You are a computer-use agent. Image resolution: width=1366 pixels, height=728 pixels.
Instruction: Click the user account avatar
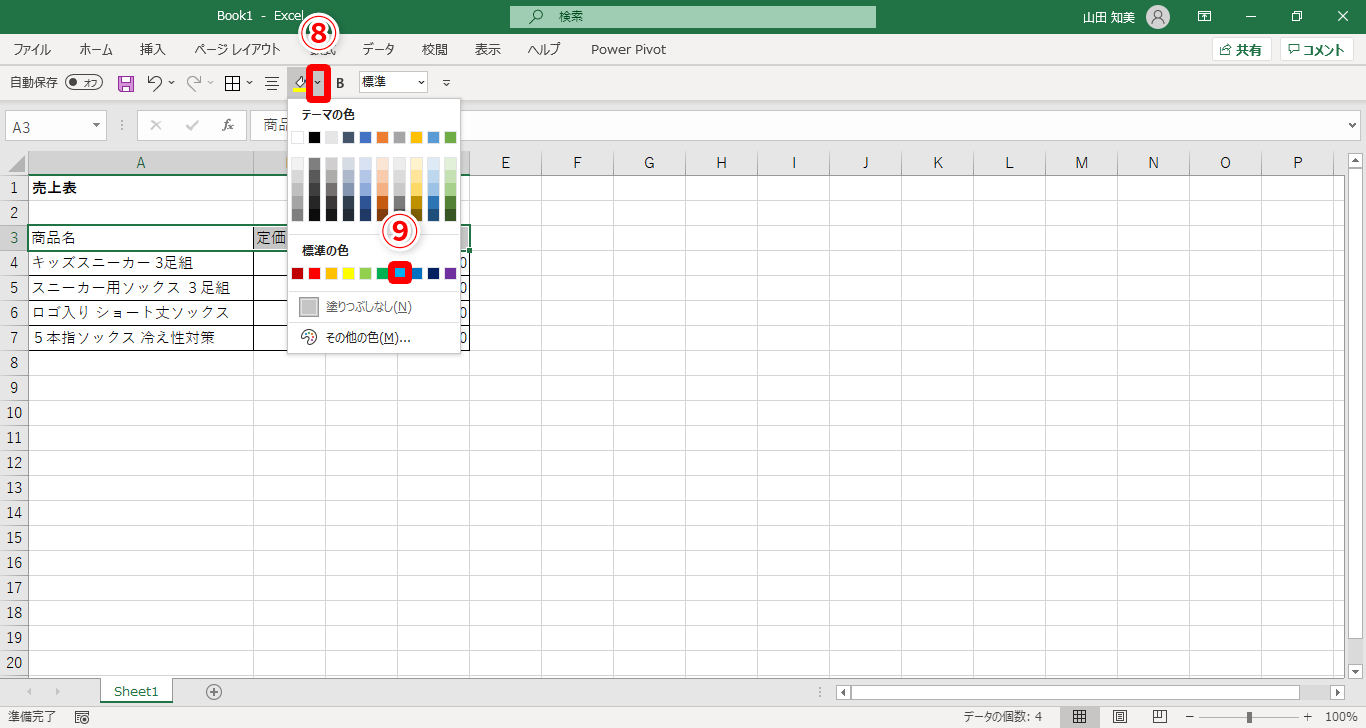pyautogui.click(x=1158, y=17)
